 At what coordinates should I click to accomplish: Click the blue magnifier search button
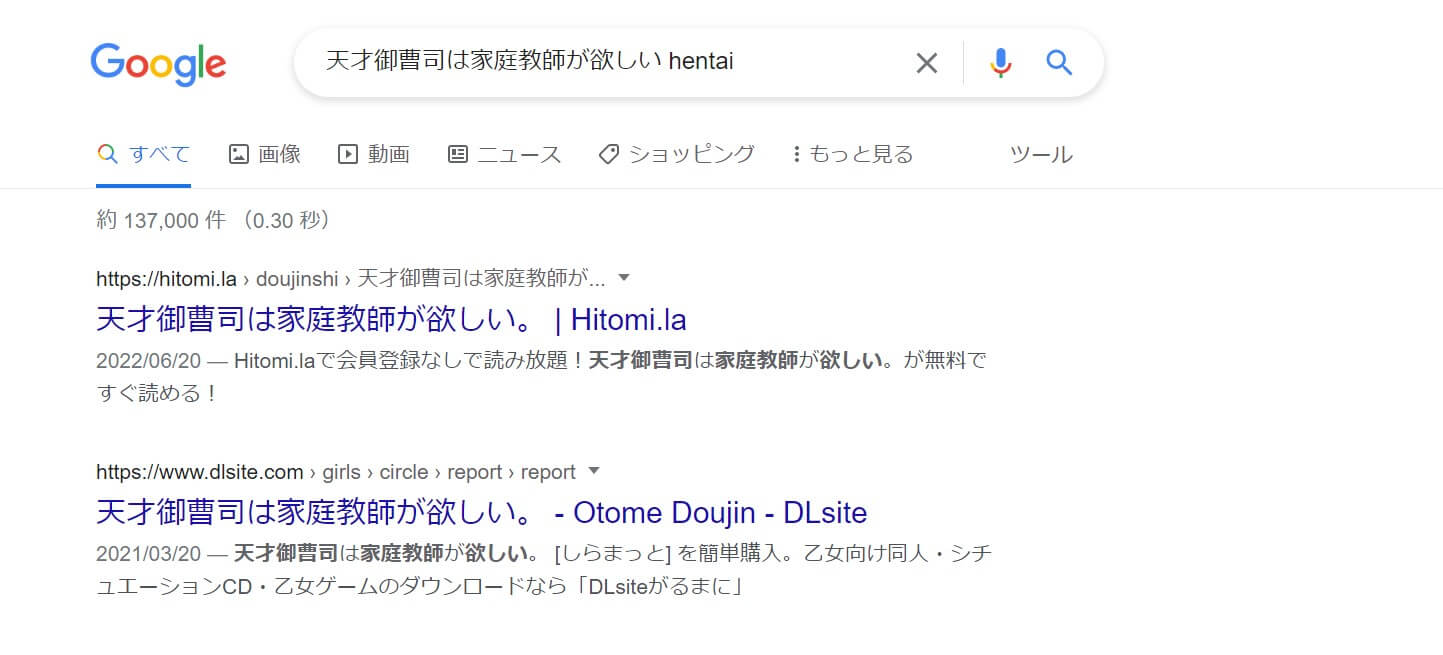(x=1059, y=63)
